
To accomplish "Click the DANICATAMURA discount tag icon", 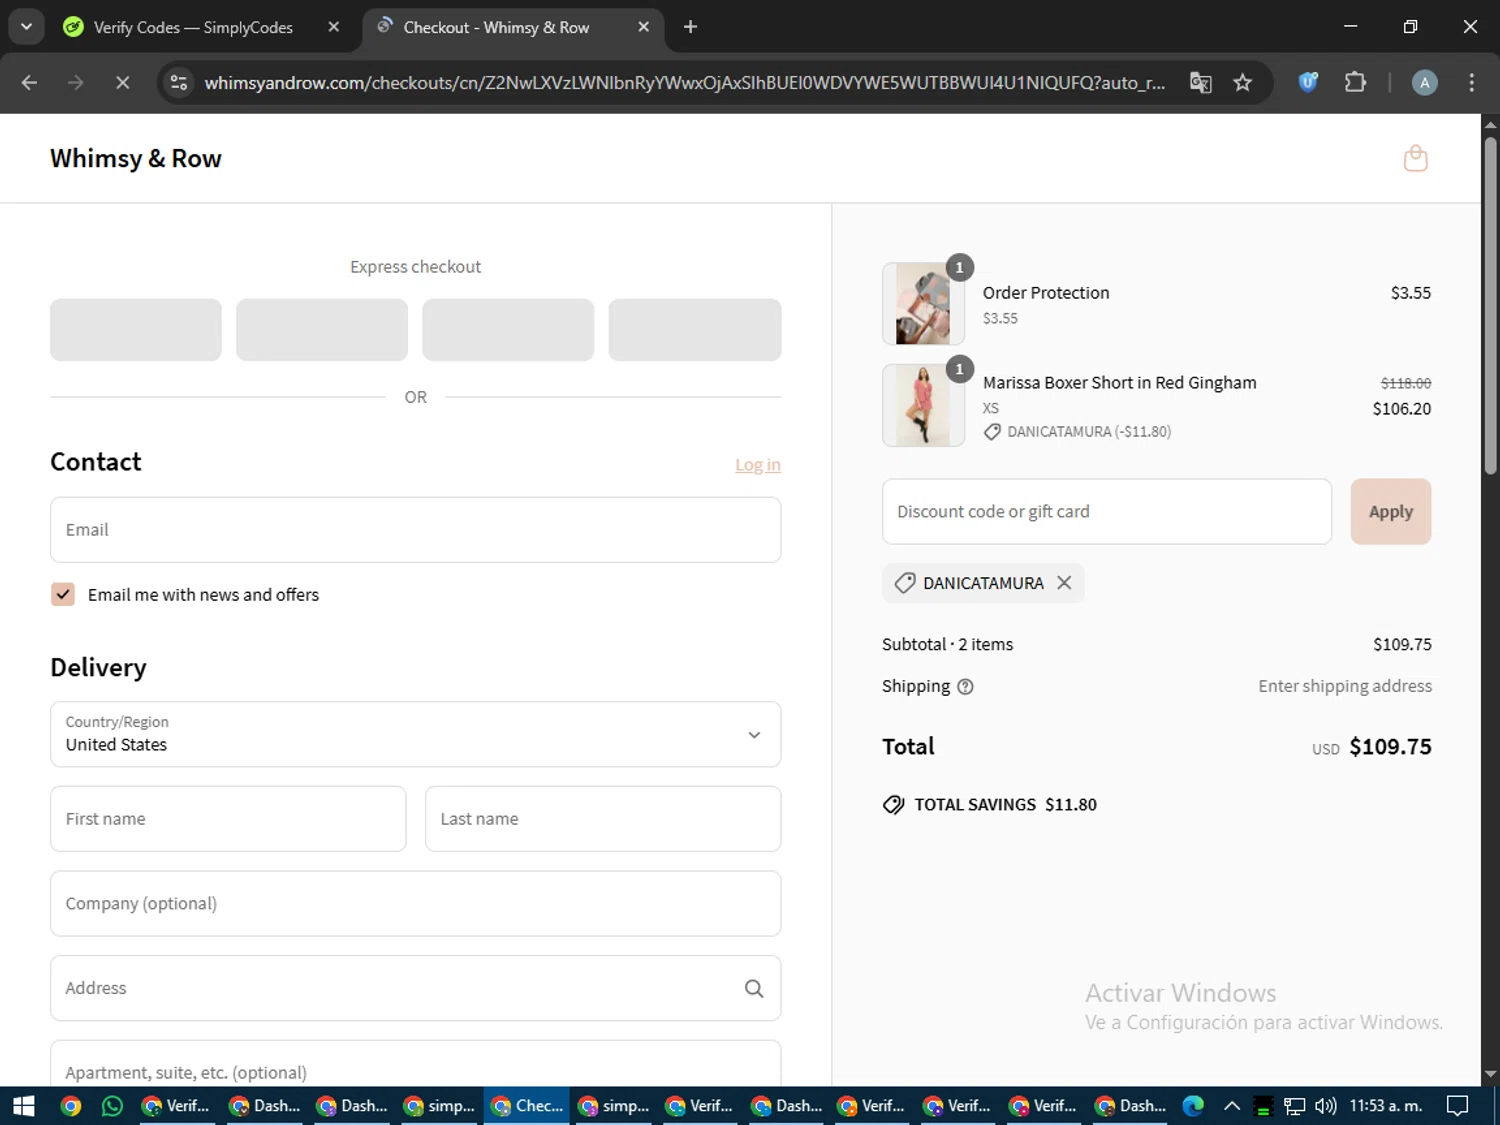I will (x=905, y=583).
